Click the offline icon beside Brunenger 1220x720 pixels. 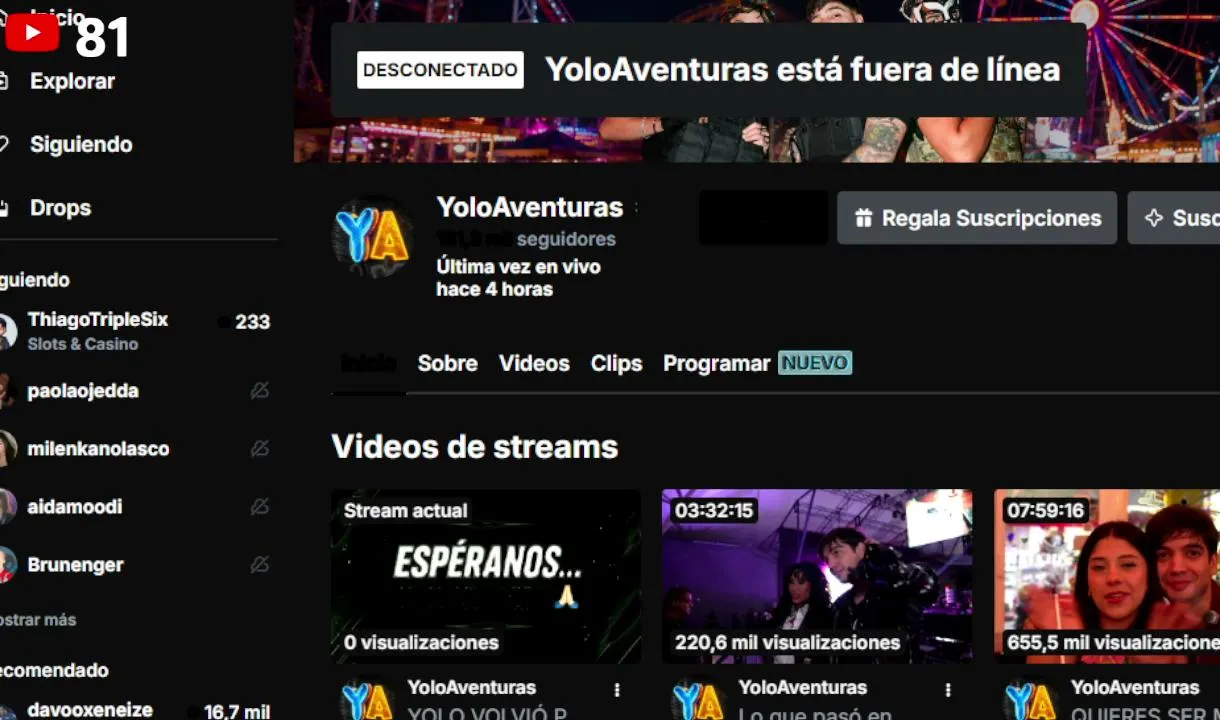click(x=260, y=564)
